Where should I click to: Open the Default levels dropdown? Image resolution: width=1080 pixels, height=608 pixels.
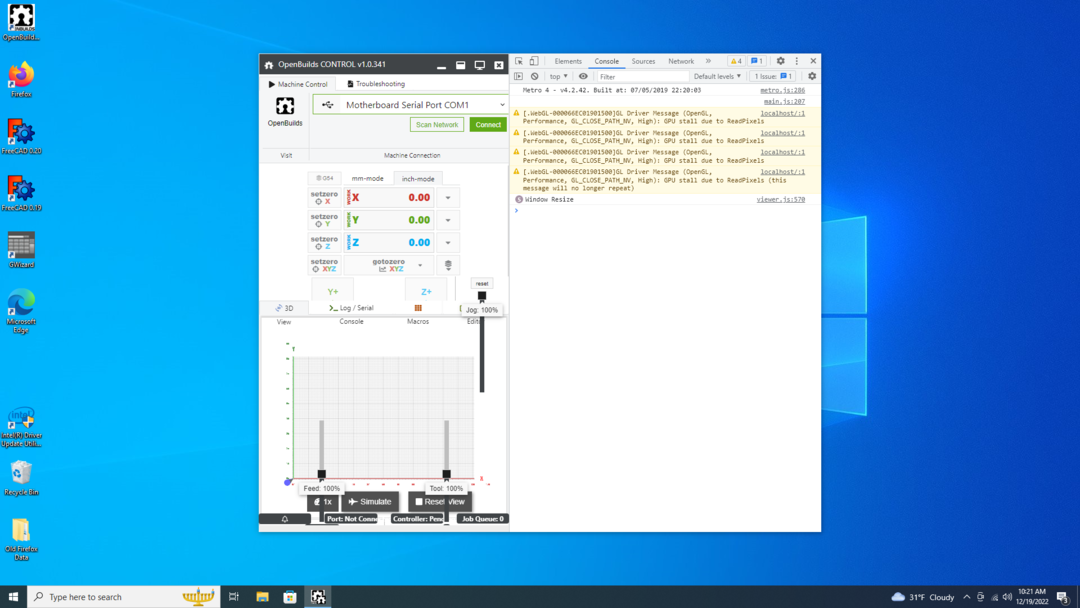(717, 76)
